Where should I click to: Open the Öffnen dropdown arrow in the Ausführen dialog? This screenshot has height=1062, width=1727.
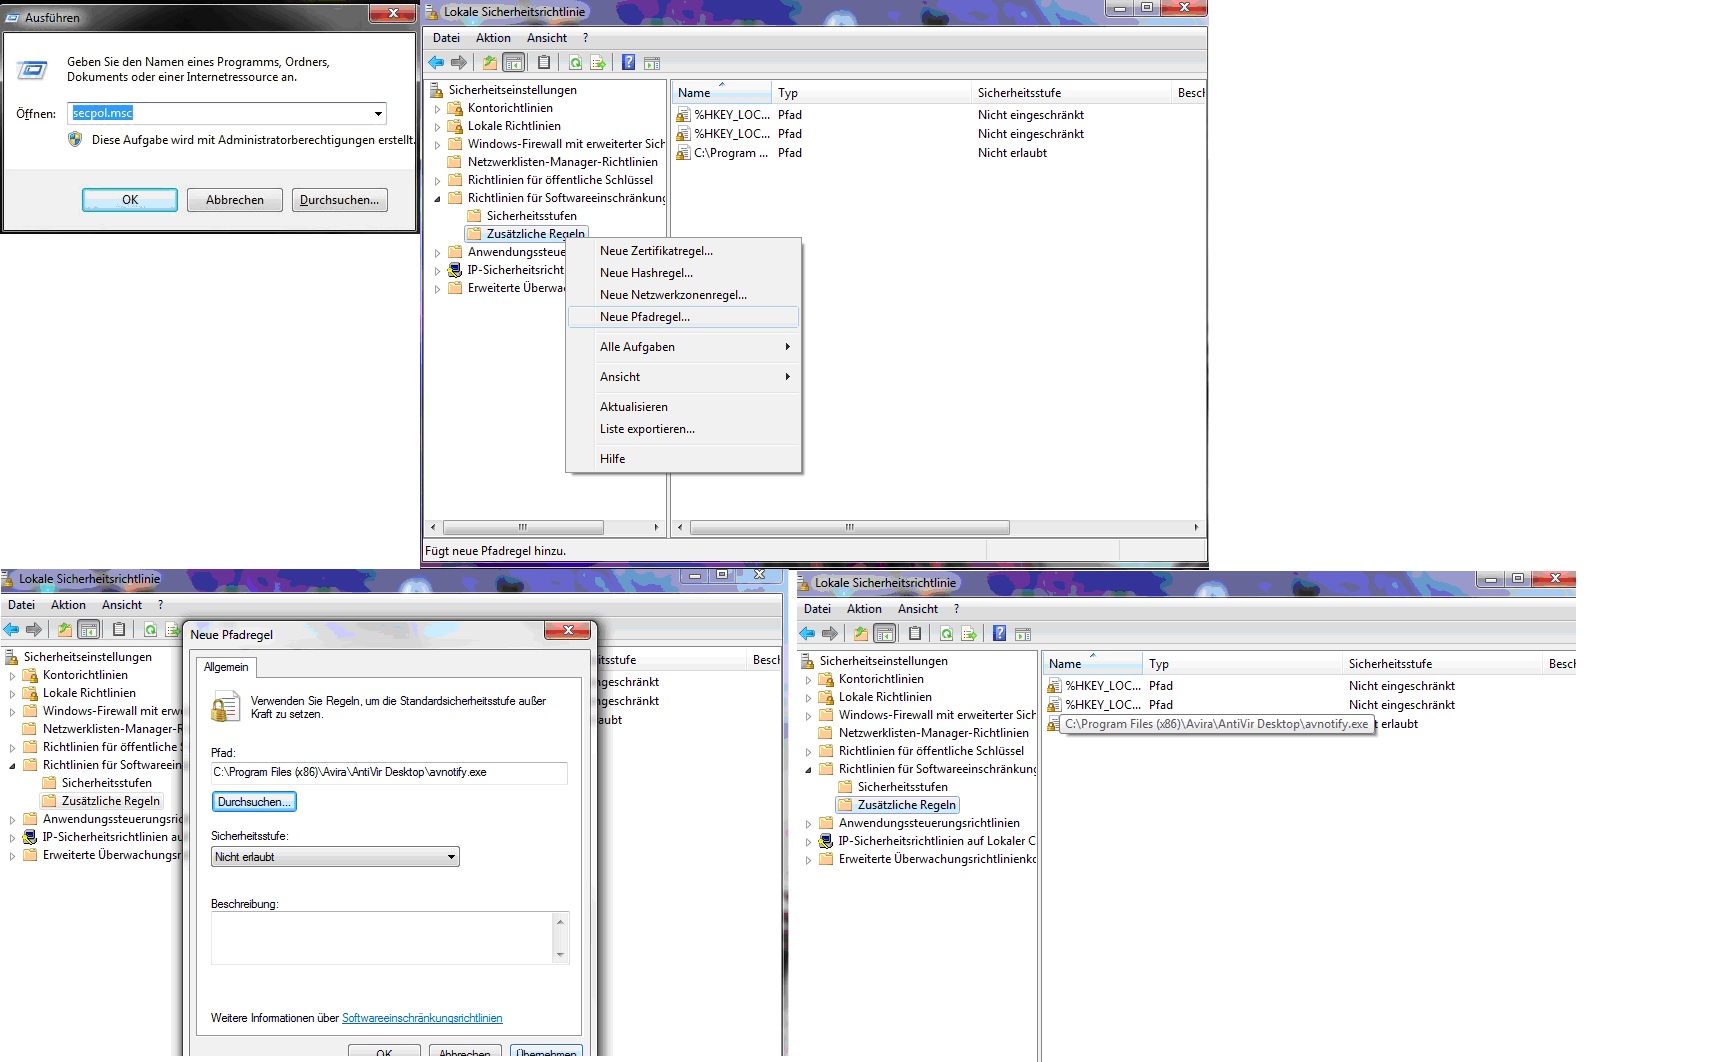tap(378, 113)
